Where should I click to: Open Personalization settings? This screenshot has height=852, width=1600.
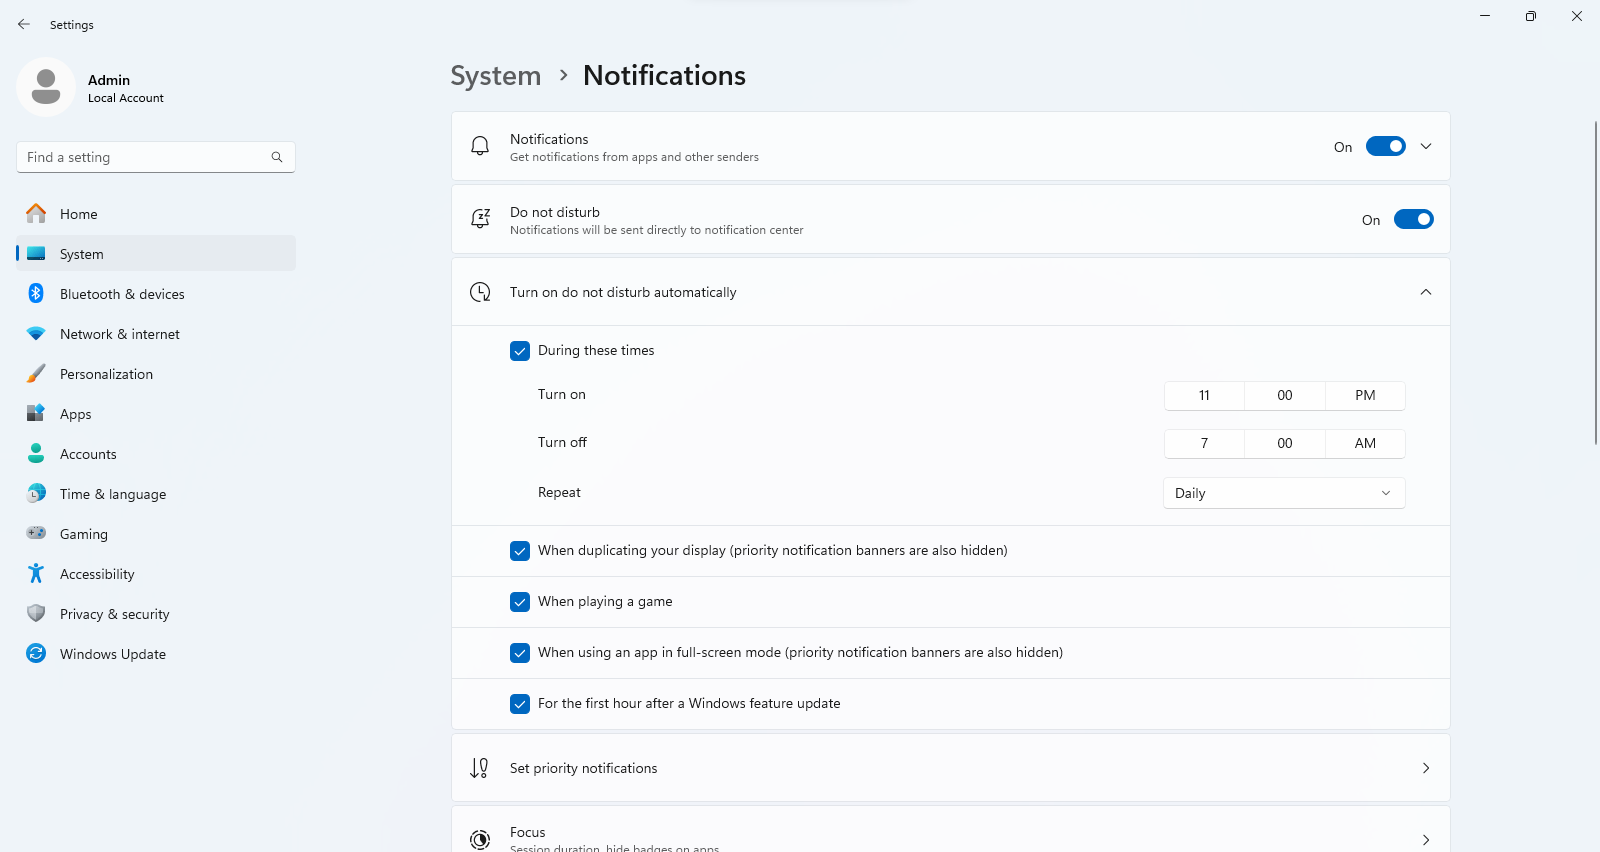[156, 373]
